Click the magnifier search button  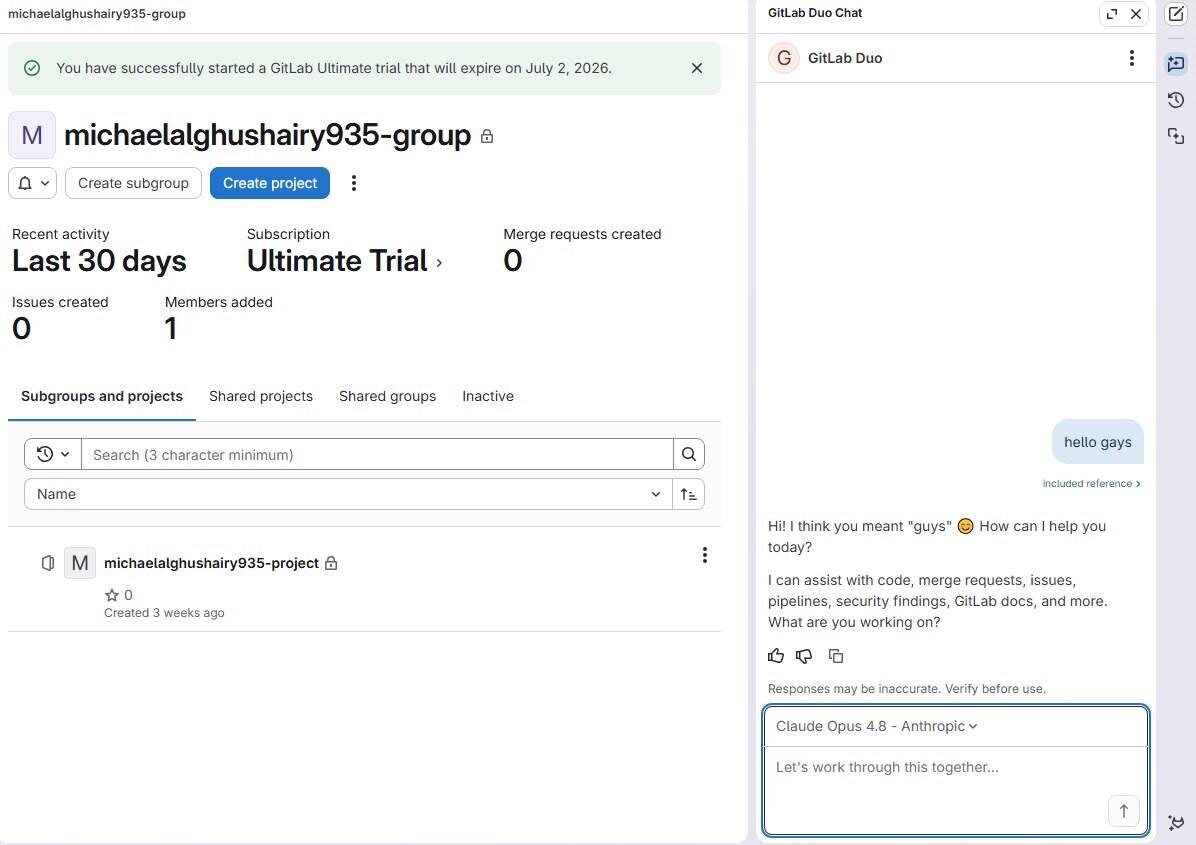(x=689, y=455)
